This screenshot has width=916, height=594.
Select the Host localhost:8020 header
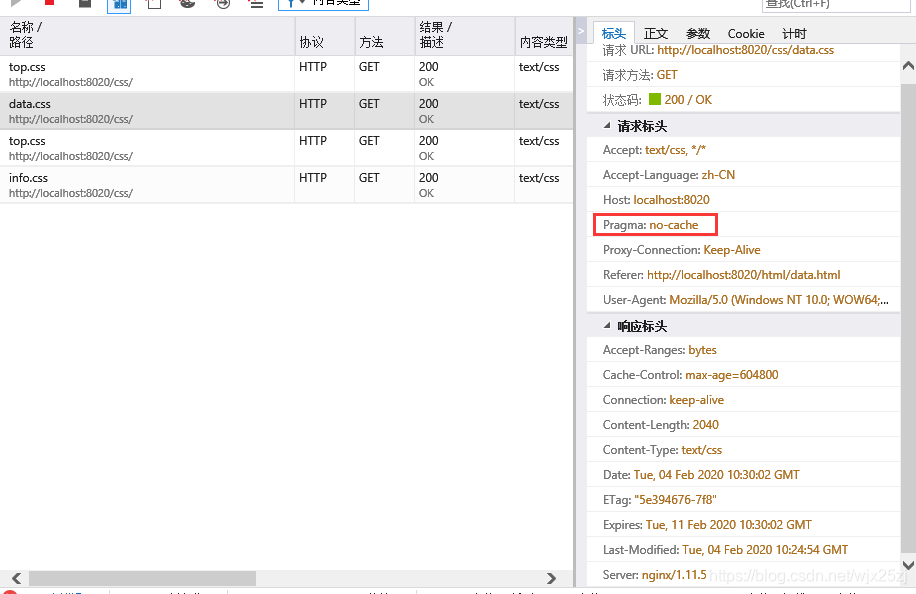tap(743, 200)
